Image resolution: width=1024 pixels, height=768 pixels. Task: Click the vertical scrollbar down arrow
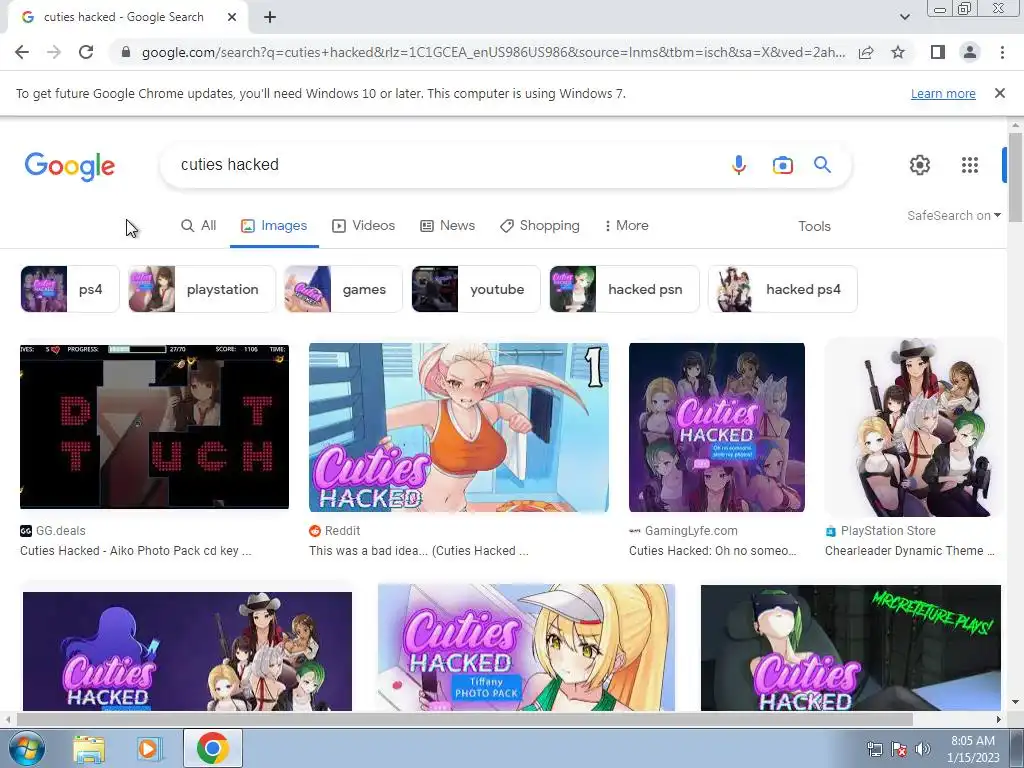[x=1015, y=703]
